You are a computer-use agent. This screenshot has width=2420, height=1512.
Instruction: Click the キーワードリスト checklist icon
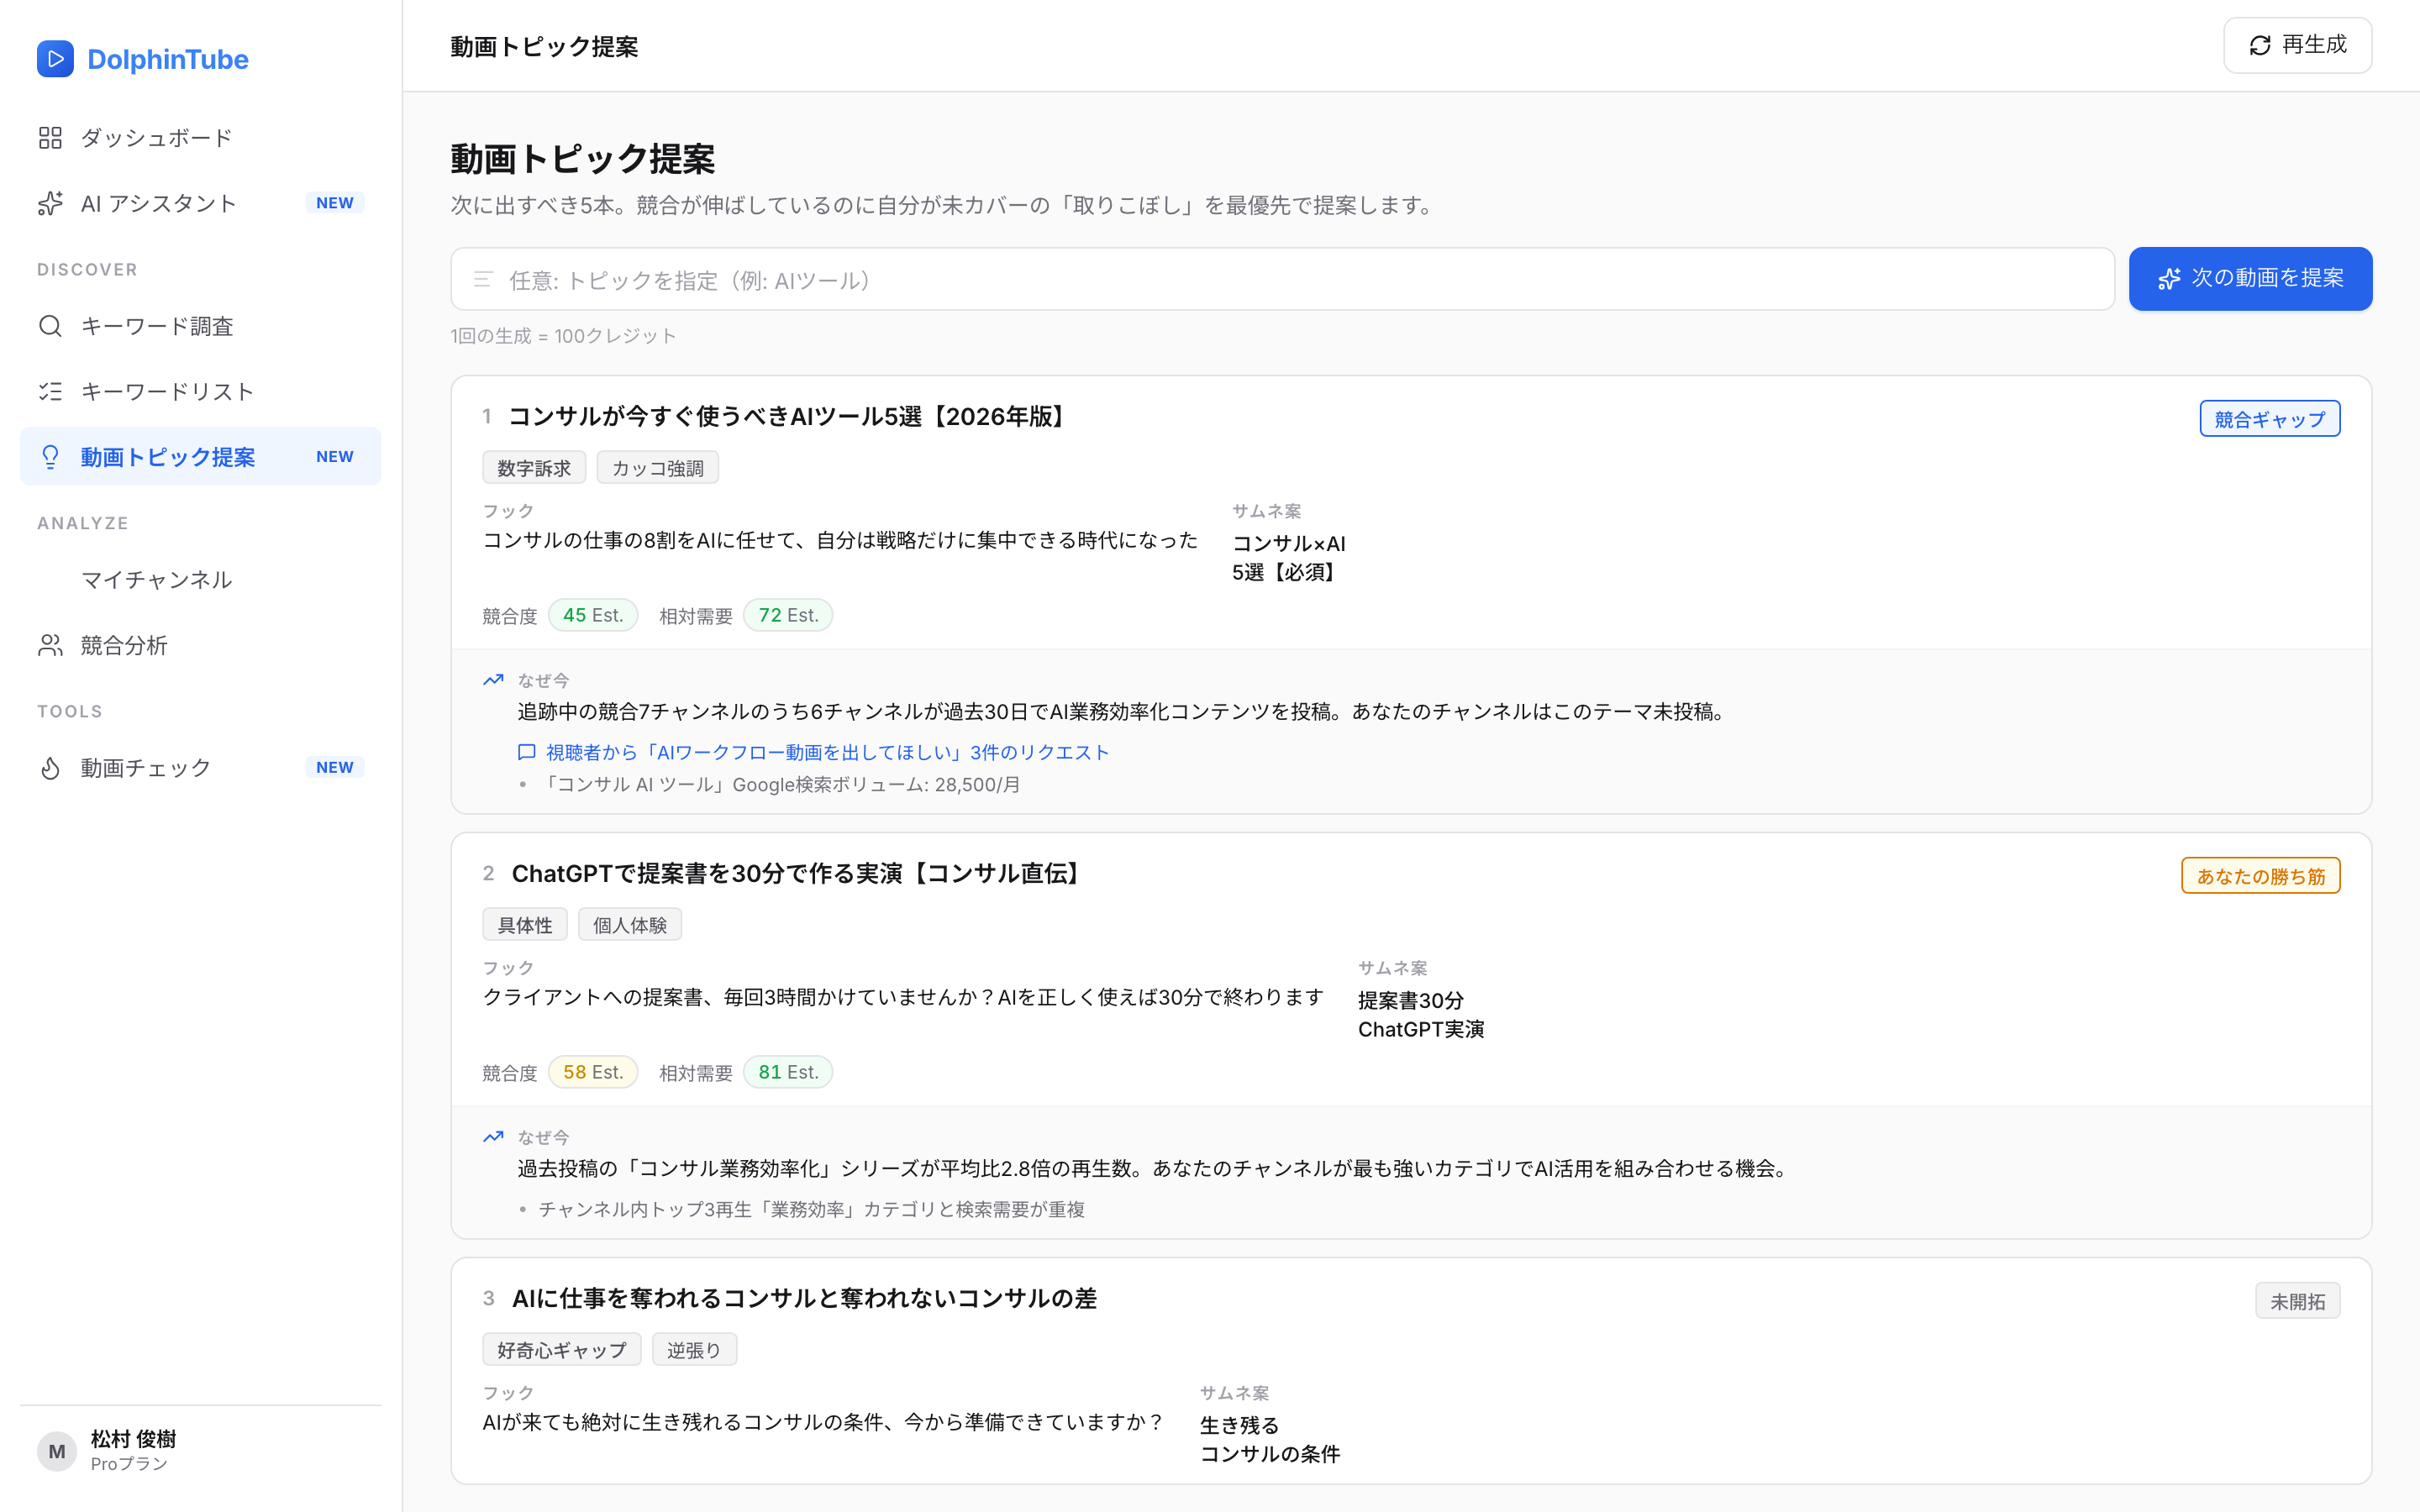[50, 391]
